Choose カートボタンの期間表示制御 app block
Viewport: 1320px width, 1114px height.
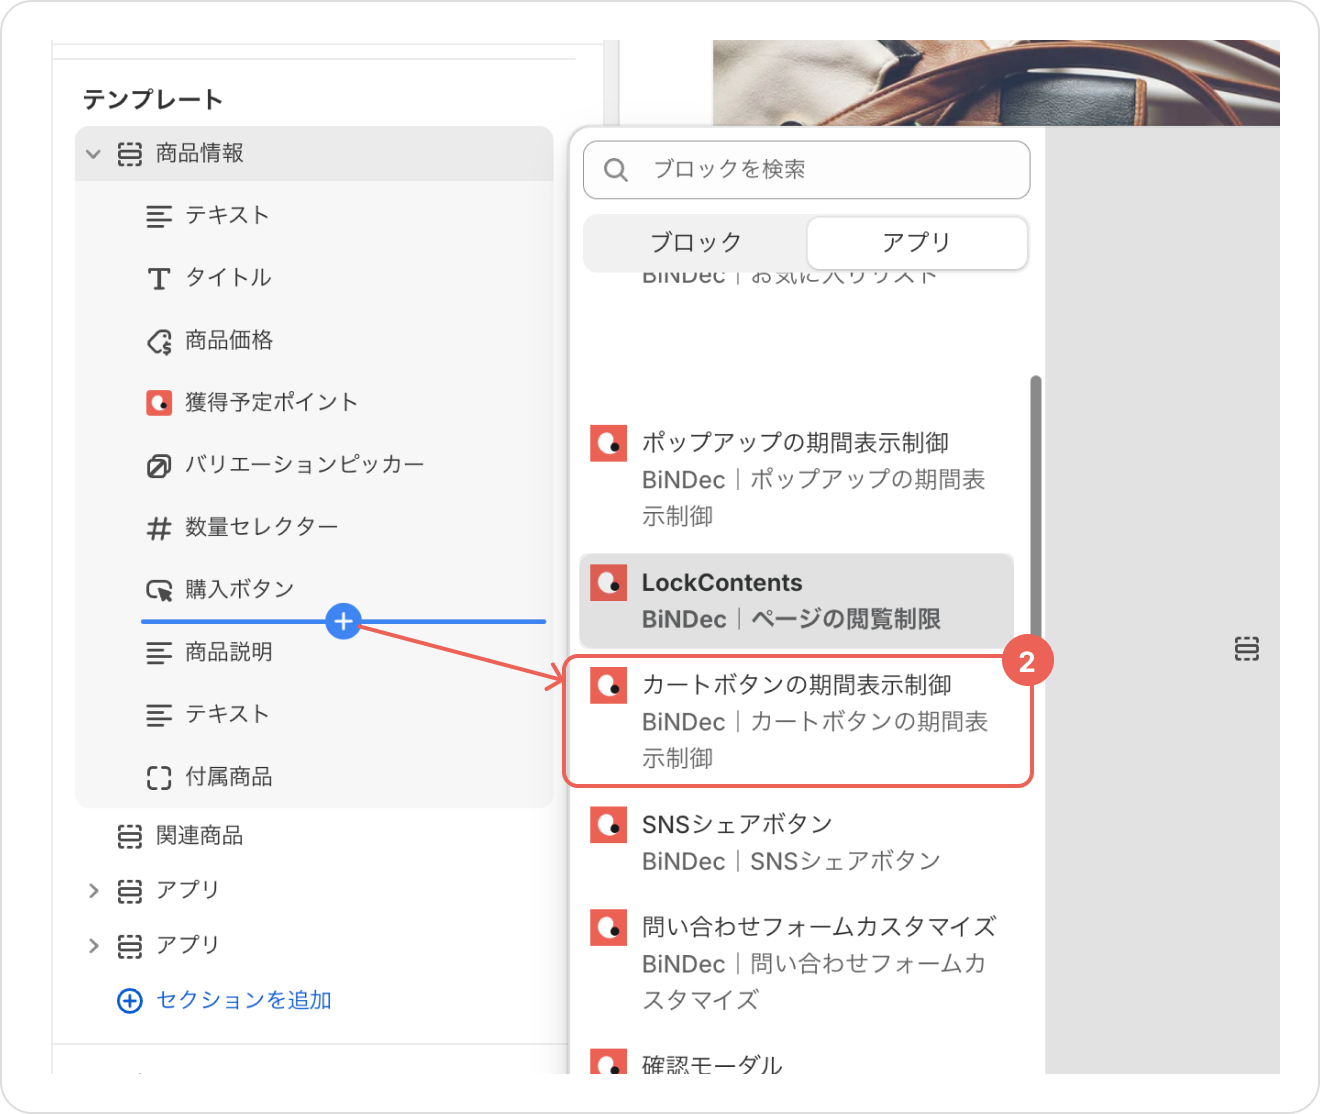click(797, 720)
